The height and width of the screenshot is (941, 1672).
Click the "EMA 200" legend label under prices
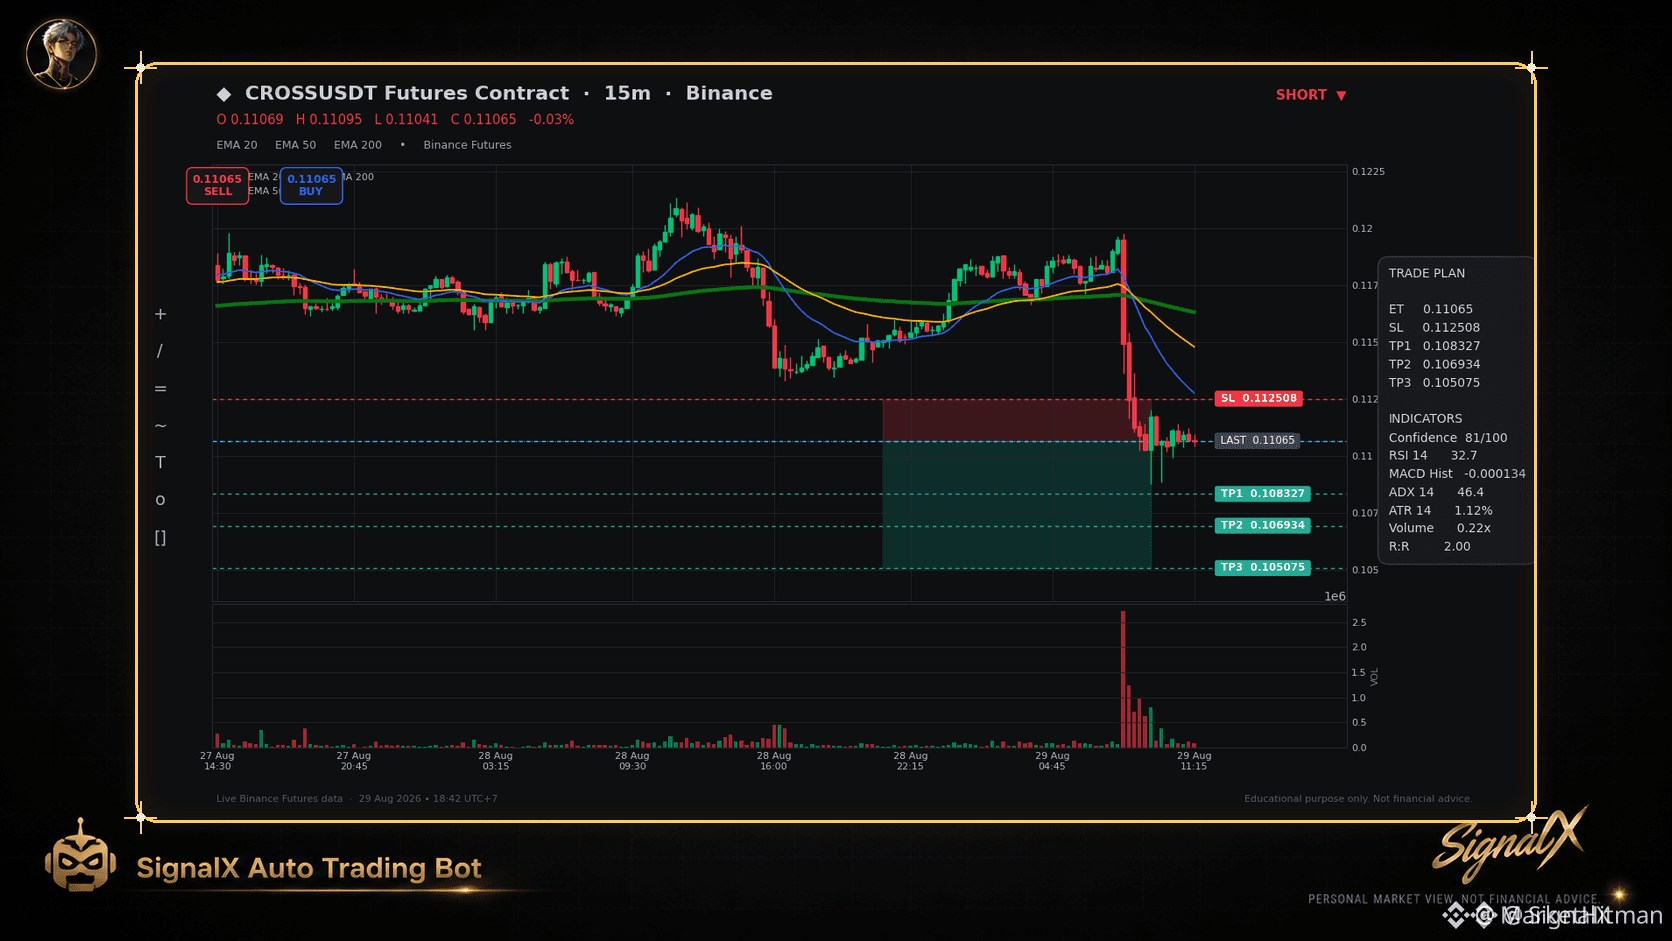(358, 145)
